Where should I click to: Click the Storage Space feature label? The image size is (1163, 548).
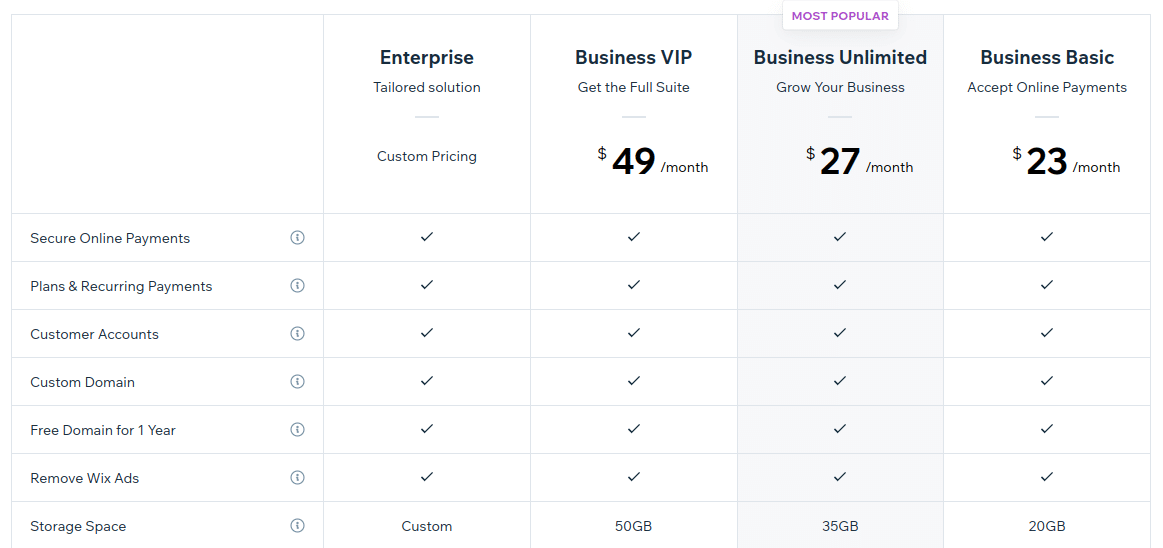coord(78,526)
